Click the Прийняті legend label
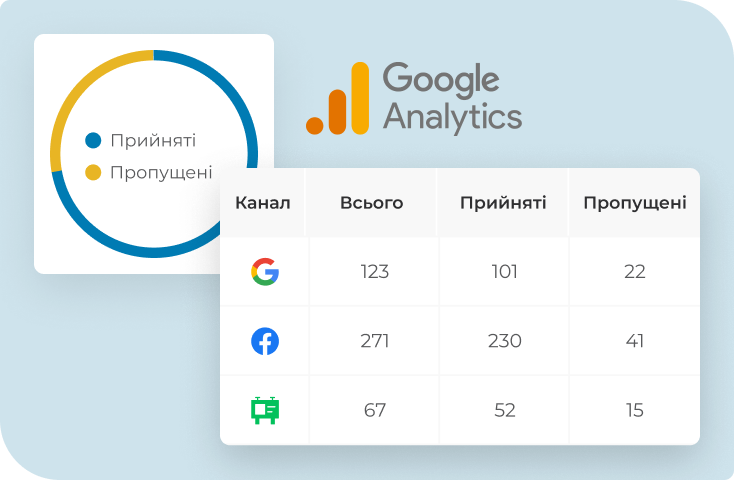The image size is (734, 480). [x=153, y=140]
